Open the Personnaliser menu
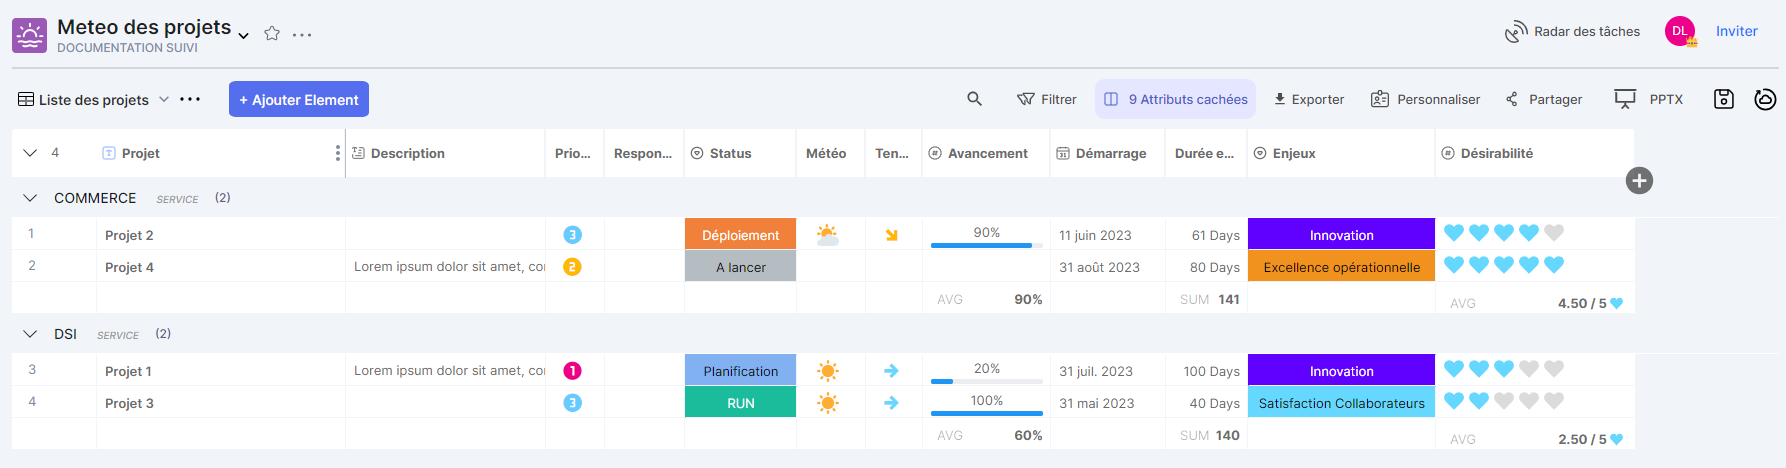Screen dimensions: 1786x468 click(x=1425, y=99)
